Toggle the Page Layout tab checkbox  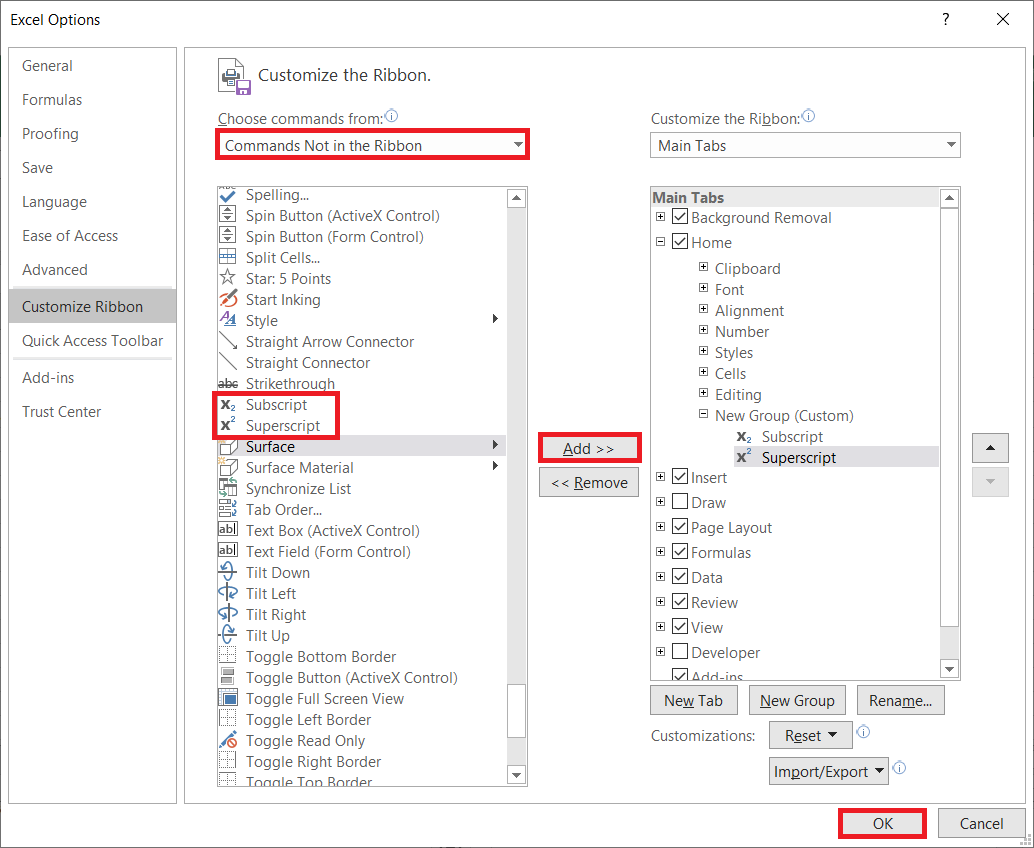680,527
